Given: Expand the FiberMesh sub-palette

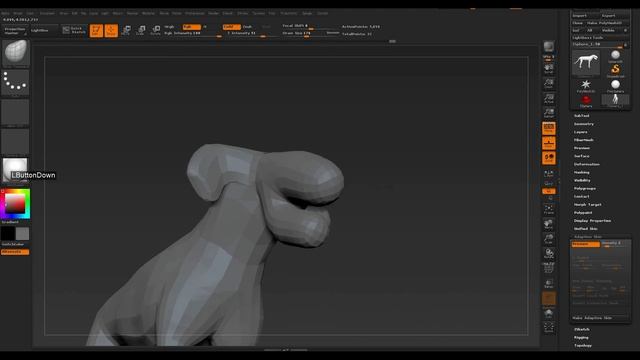Looking at the screenshot, I should click(x=583, y=140).
